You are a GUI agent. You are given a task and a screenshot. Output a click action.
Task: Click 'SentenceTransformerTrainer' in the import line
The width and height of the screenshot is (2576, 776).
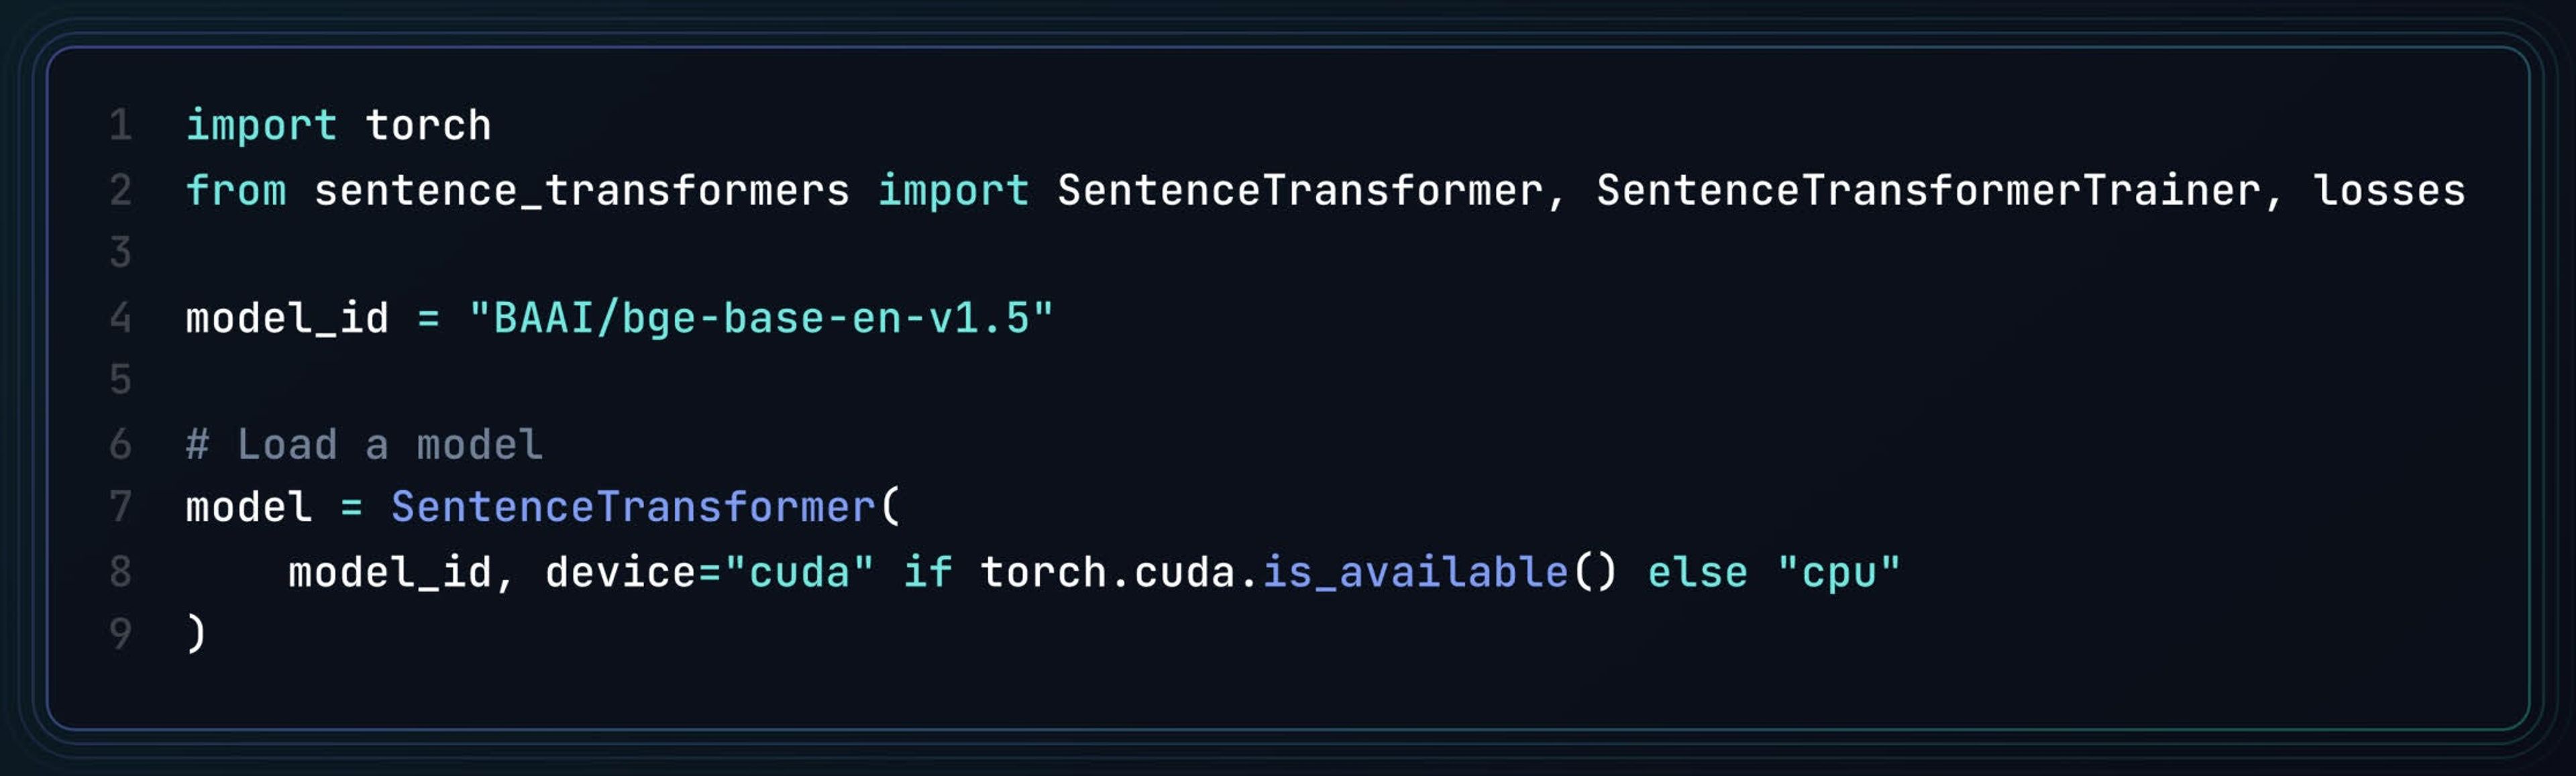[x=1928, y=190]
